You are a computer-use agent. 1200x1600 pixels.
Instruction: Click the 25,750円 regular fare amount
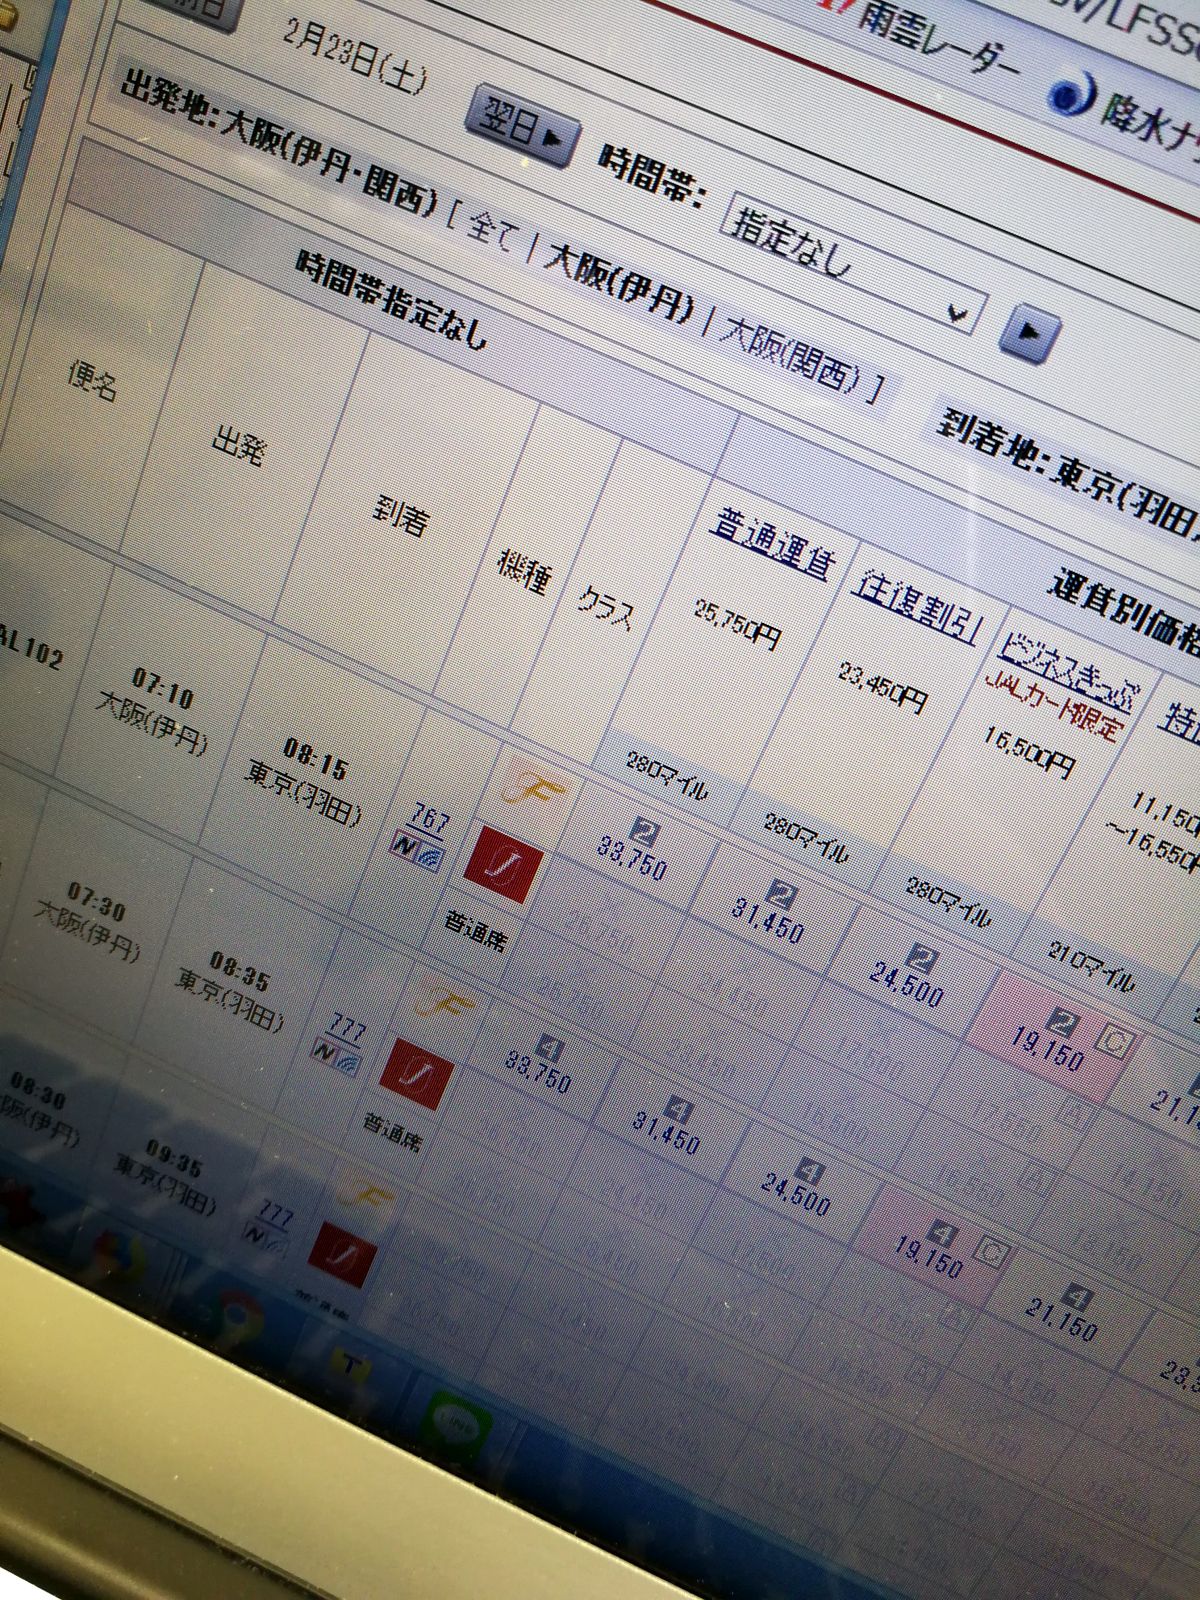pyautogui.click(x=739, y=623)
